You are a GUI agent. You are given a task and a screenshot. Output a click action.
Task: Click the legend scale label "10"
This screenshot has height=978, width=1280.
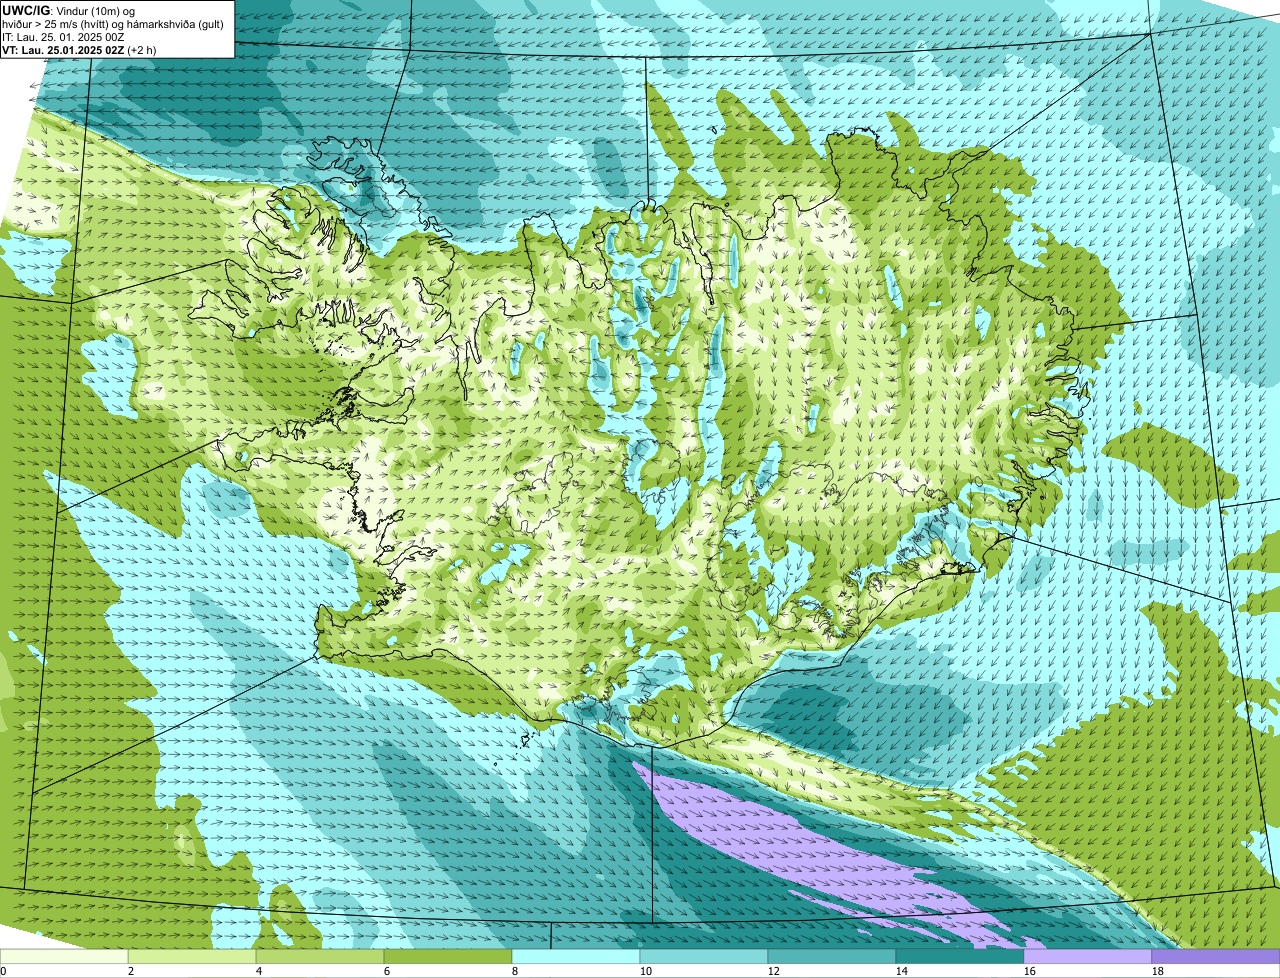646,971
